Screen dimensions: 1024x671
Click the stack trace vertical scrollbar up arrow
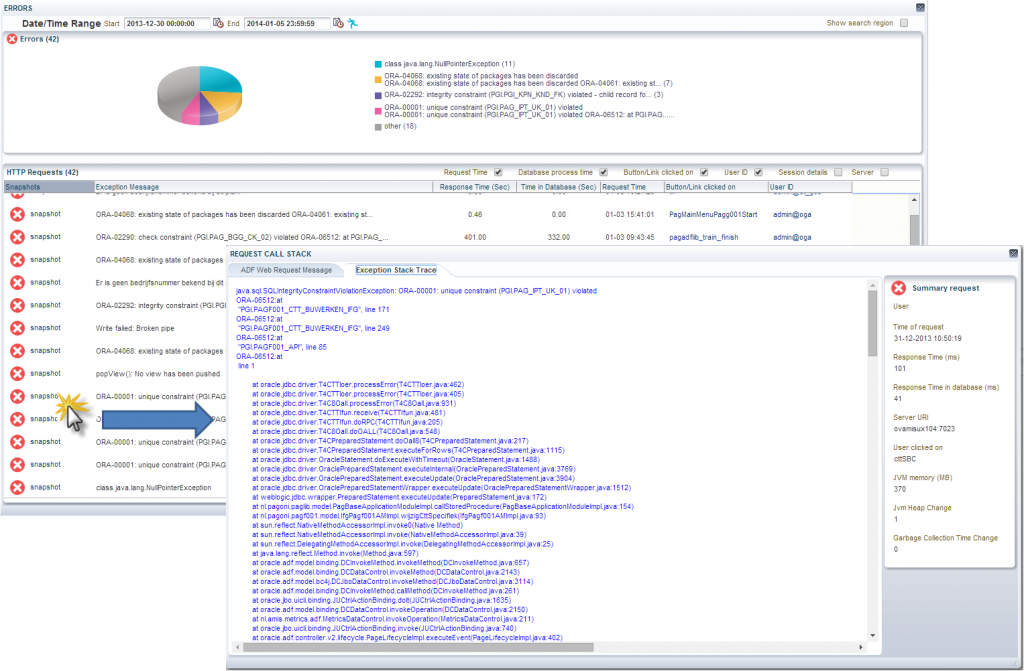pos(872,286)
